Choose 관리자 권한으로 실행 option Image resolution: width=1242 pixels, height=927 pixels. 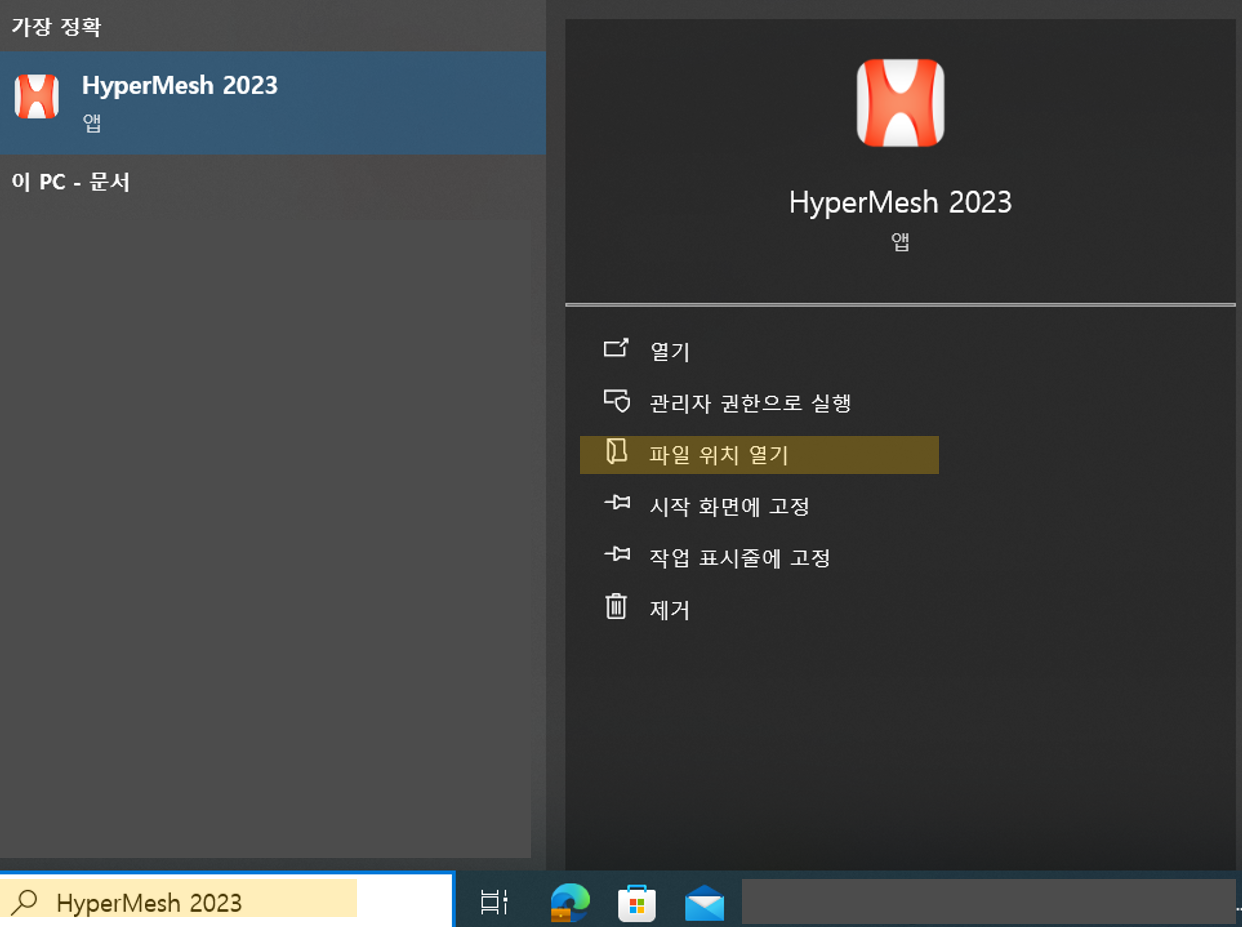[x=750, y=403]
